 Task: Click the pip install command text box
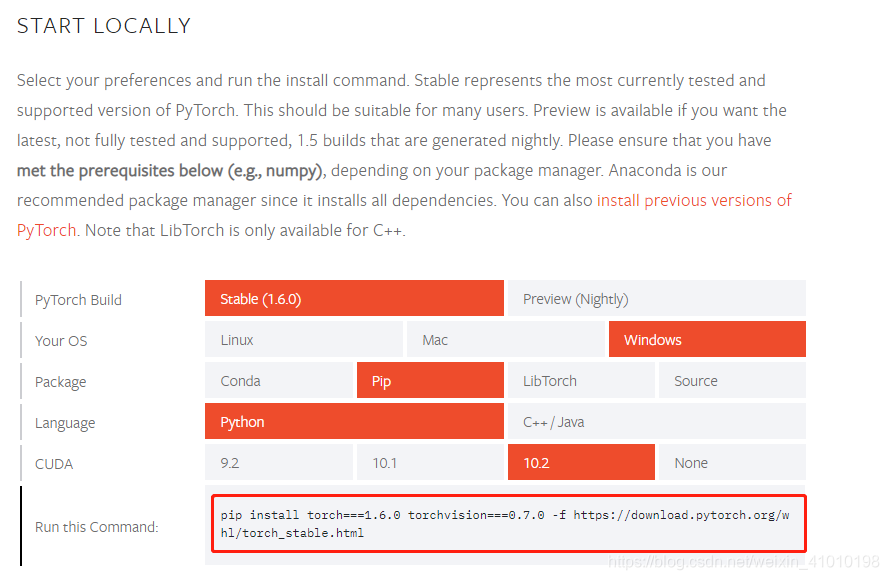[507, 523]
